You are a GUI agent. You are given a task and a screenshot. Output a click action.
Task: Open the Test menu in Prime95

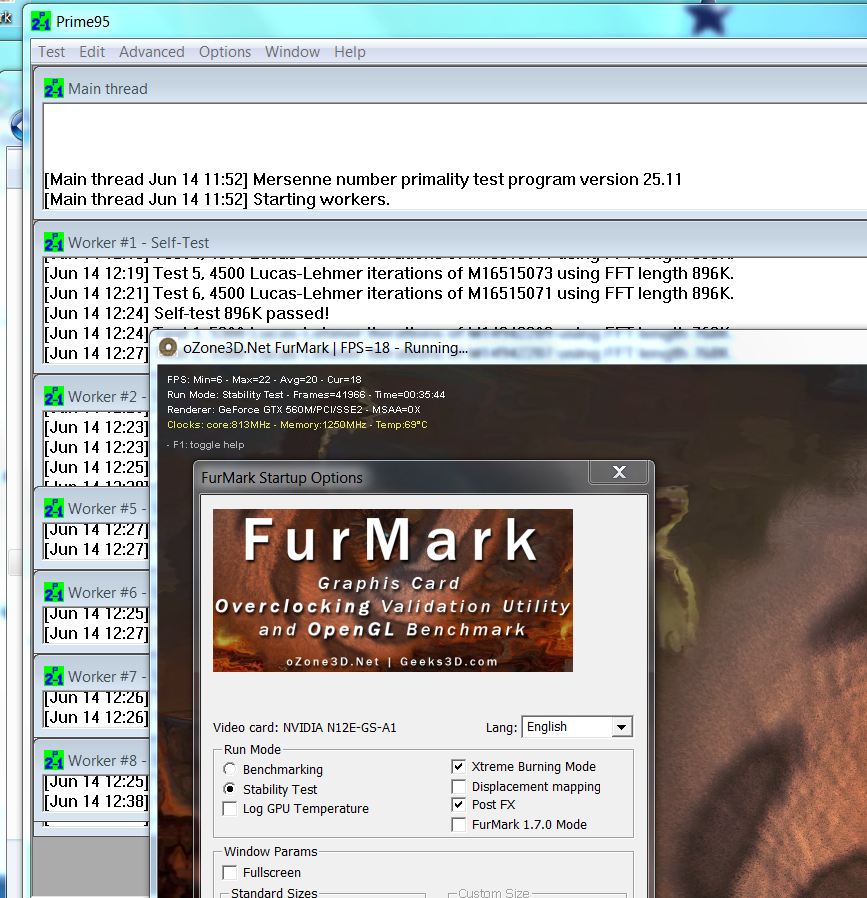click(x=52, y=52)
